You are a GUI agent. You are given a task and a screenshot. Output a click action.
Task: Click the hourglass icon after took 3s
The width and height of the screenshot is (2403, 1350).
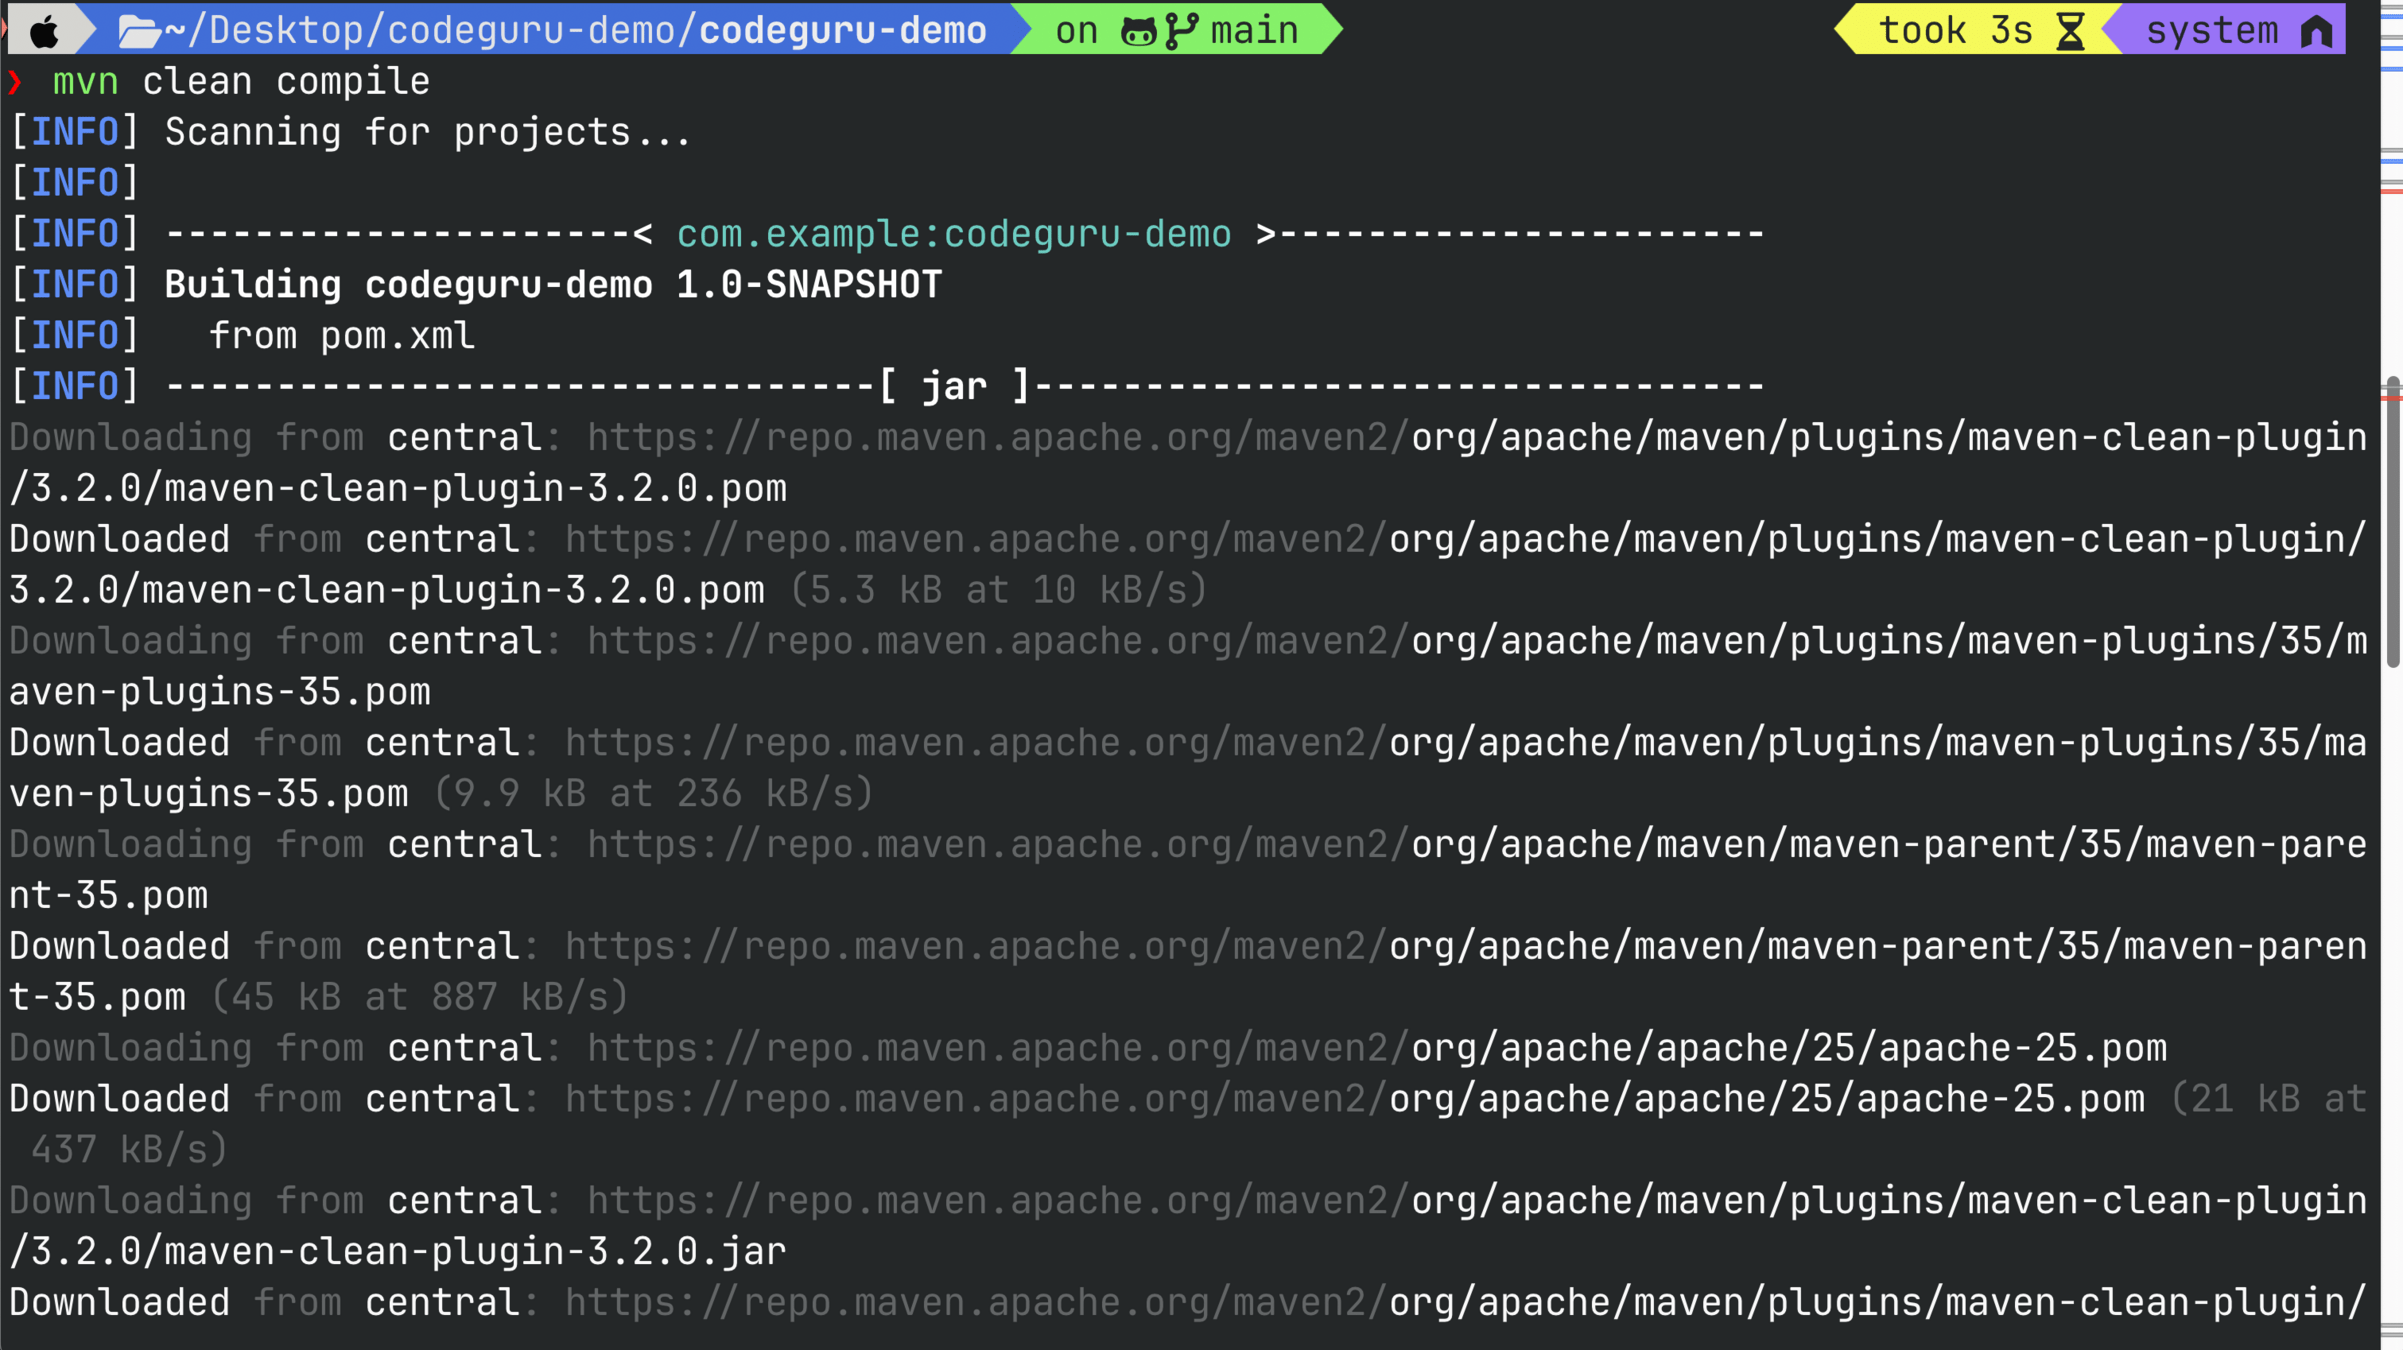tap(2070, 31)
